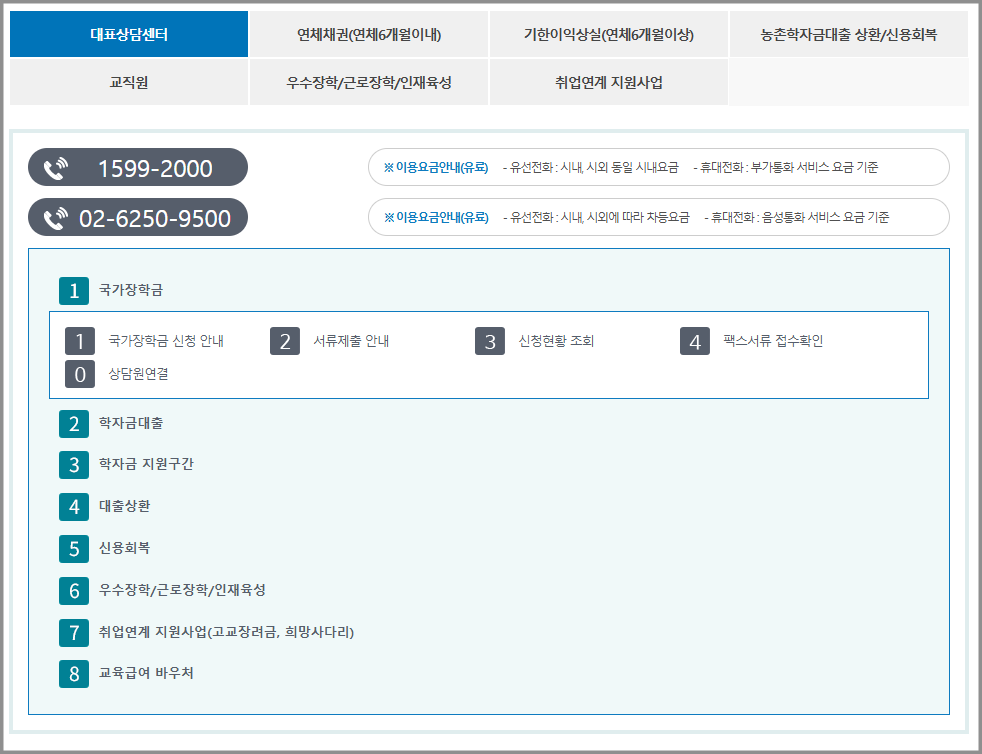Open the 농촌학자금대출 상환/신용회복 tab
The width and height of the screenshot is (982, 754).
point(847,33)
